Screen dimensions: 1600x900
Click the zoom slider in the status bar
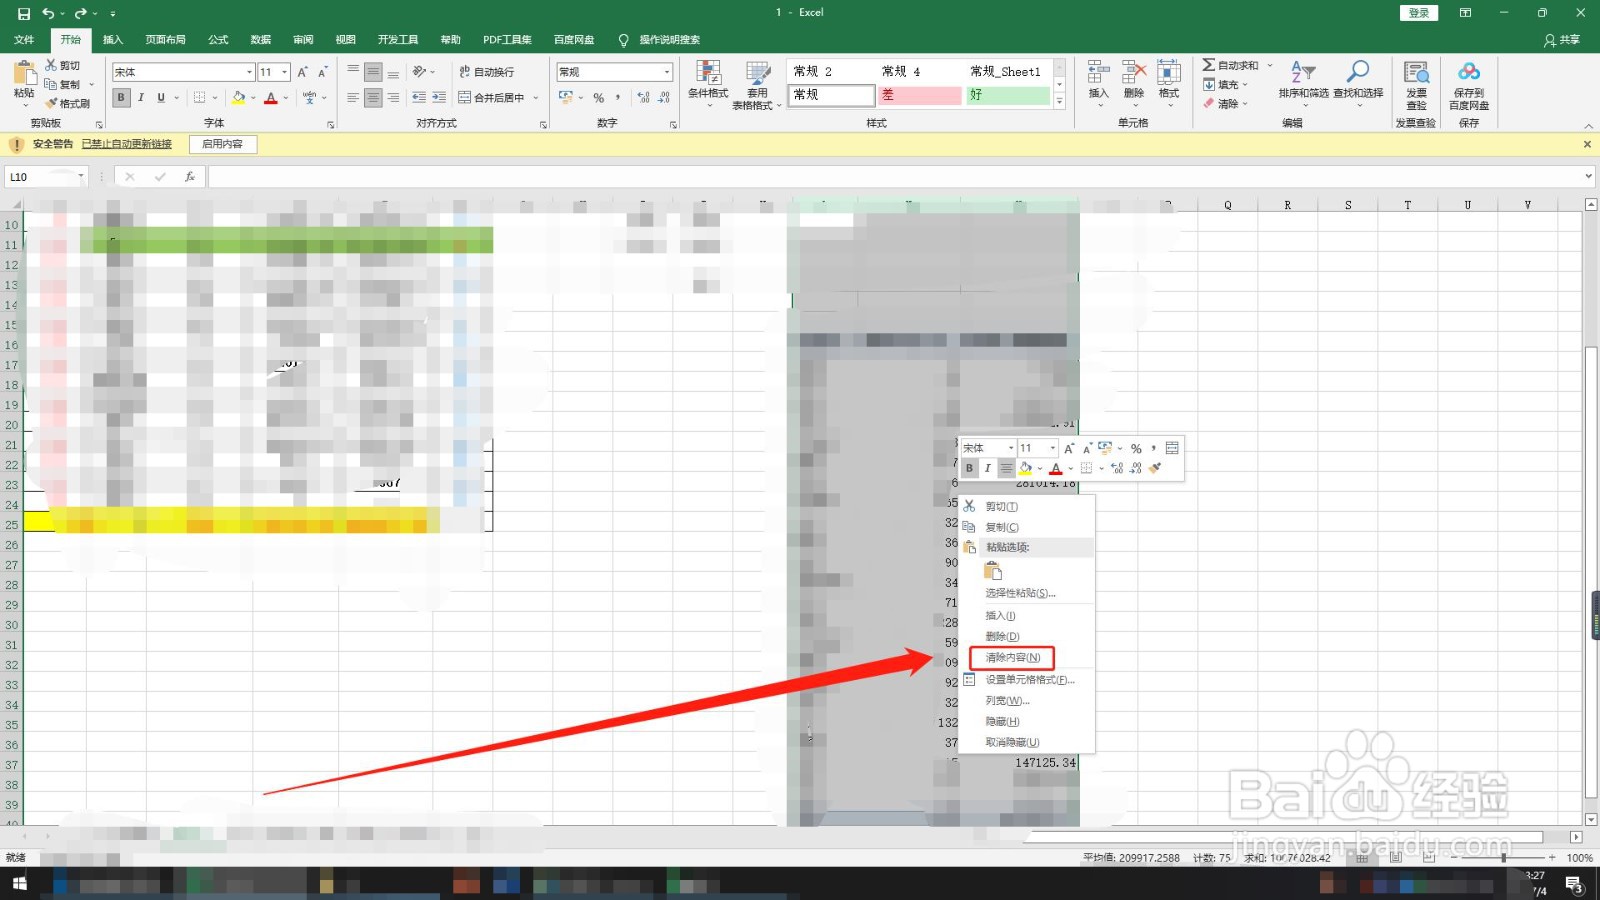pyautogui.click(x=1503, y=858)
